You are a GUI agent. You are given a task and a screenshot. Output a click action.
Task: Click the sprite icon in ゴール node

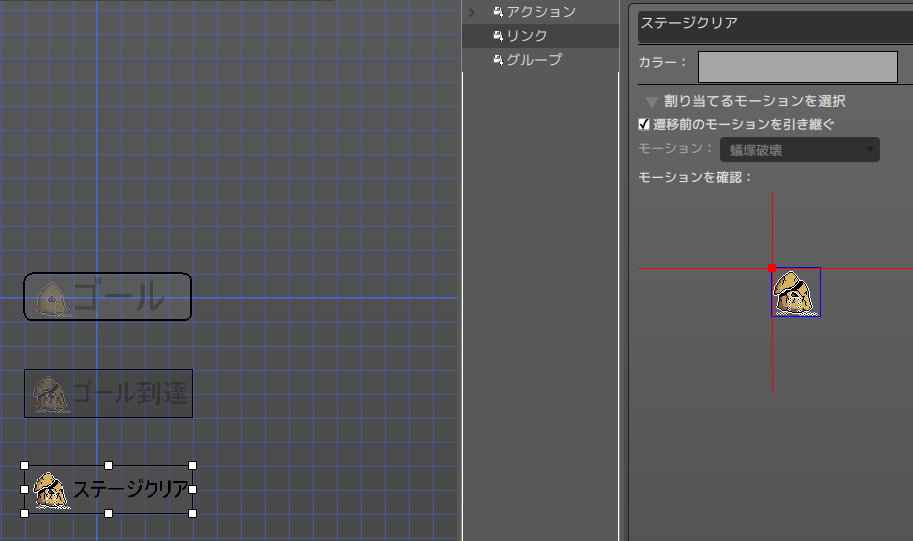point(52,299)
